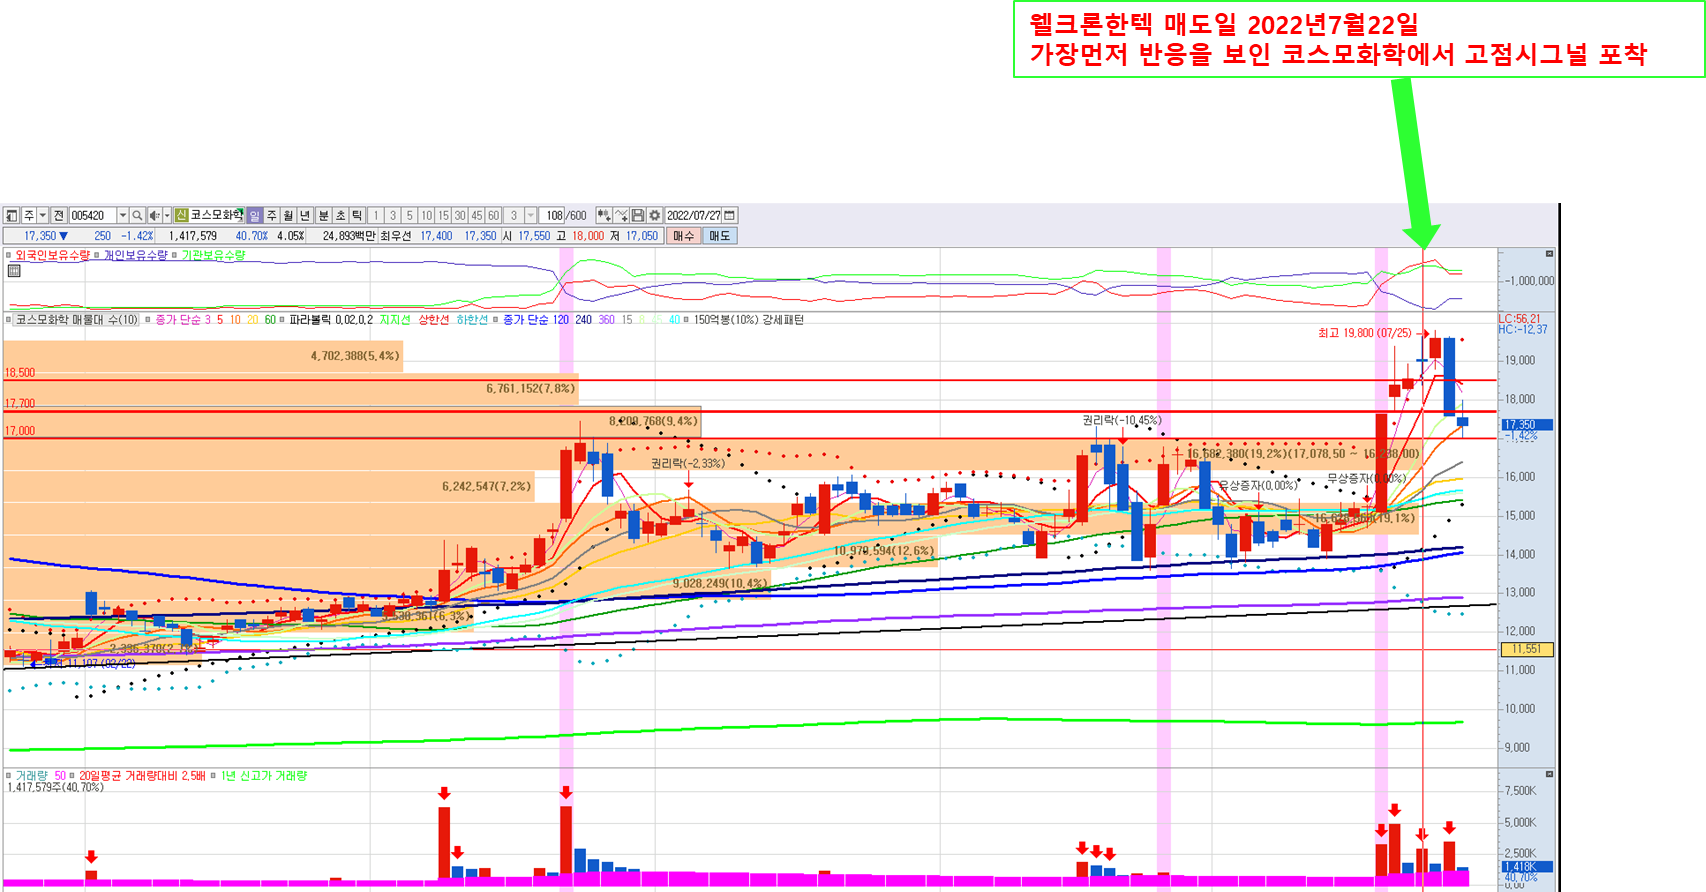Click the add indicator icon
This screenshot has height=892, width=1706.
point(603,215)
